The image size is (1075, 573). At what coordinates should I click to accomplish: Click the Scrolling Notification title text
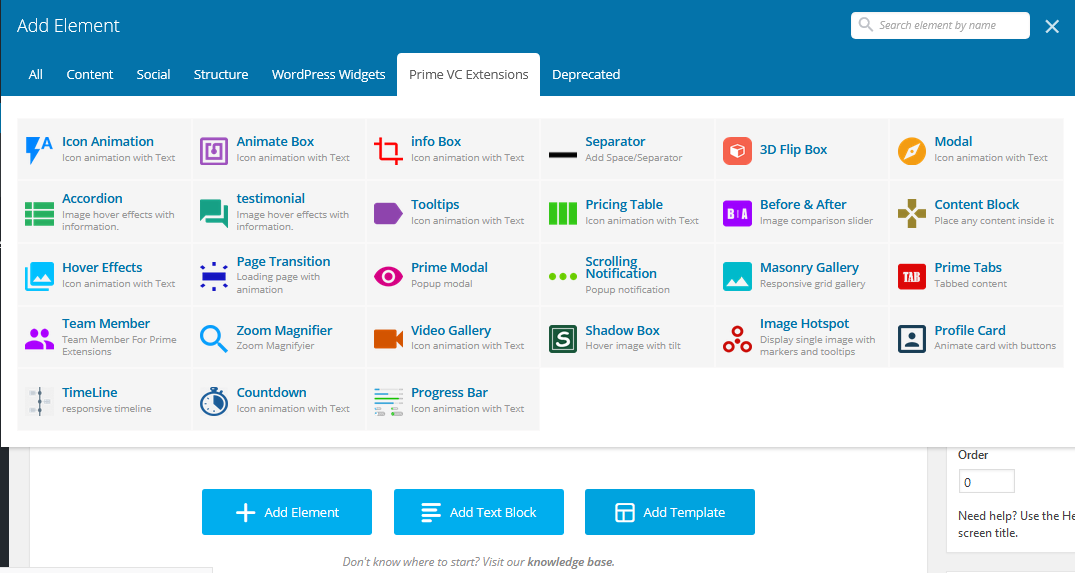620,267
